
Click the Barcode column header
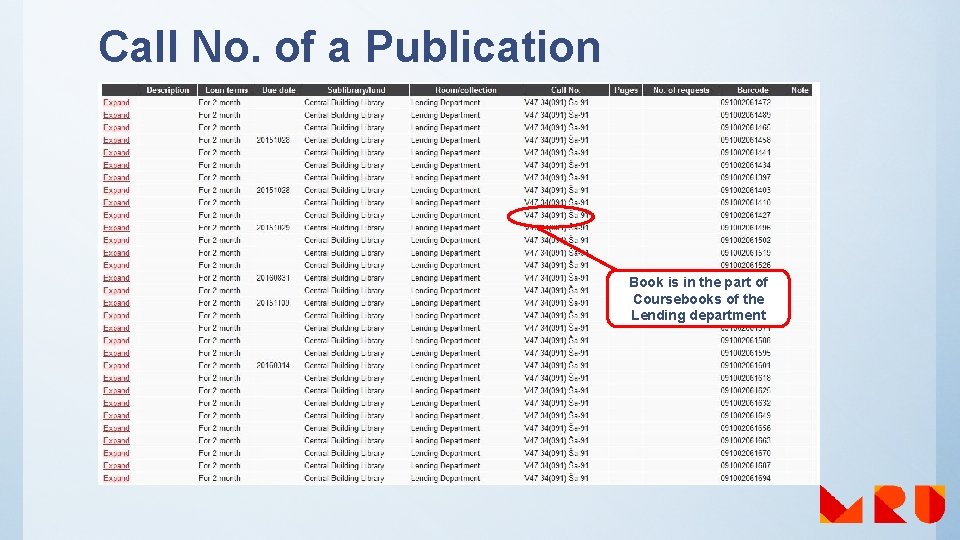pyautogui.click(x=752, y=90)
